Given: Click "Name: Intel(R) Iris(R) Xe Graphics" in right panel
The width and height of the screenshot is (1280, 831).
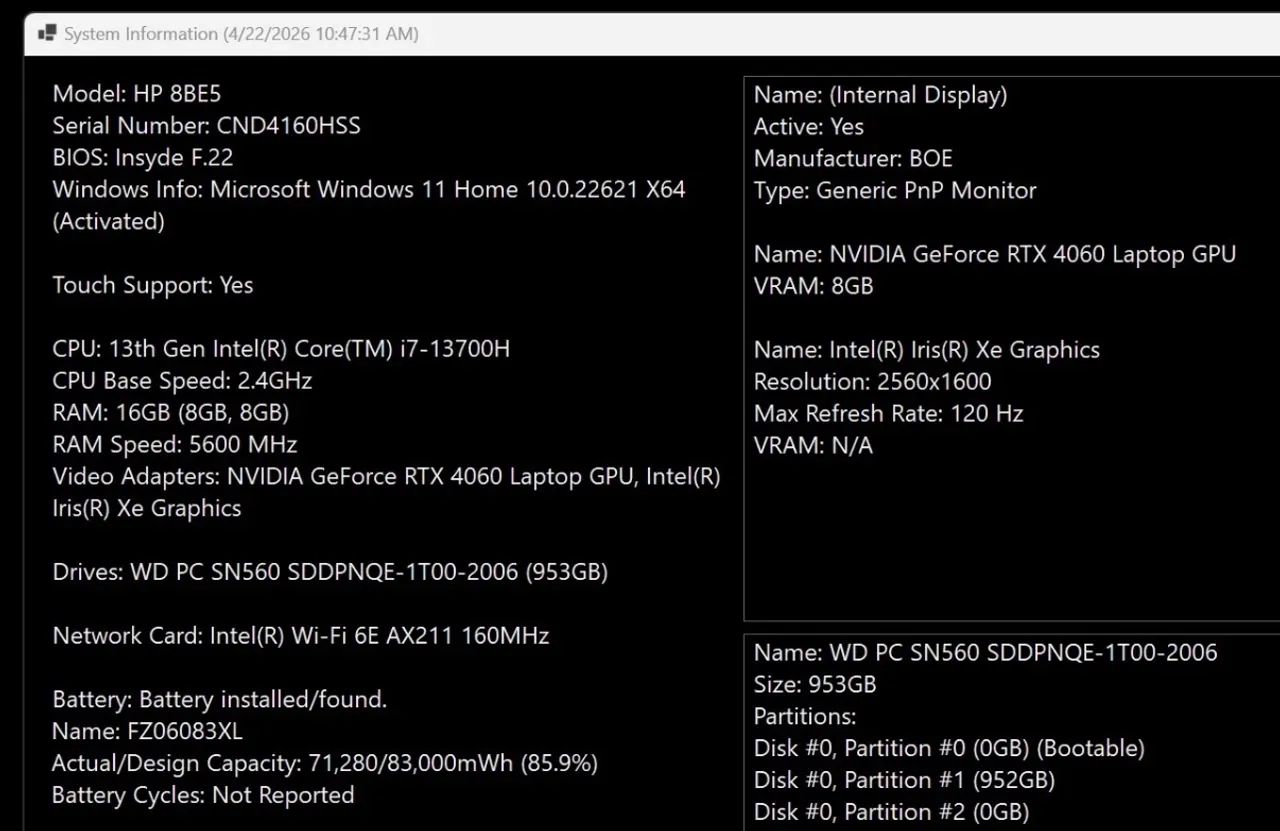Looking at the screenshot, I should click(927, 351).
